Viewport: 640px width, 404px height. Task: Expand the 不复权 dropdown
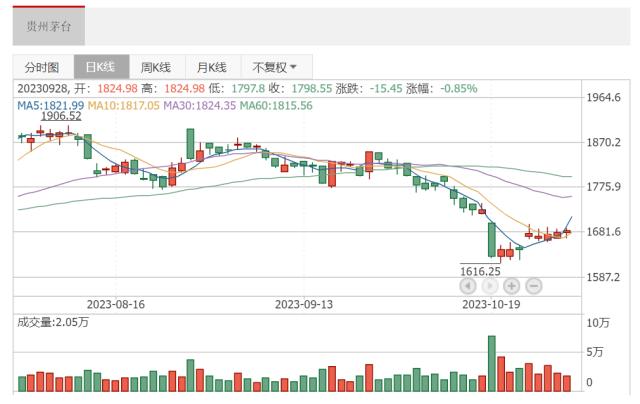(275, 67)
